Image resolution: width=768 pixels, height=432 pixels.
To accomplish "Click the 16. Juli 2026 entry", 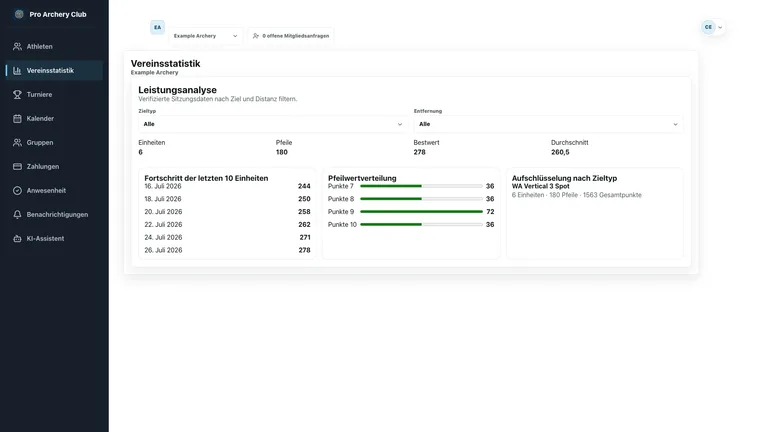I will coord(227,186).
